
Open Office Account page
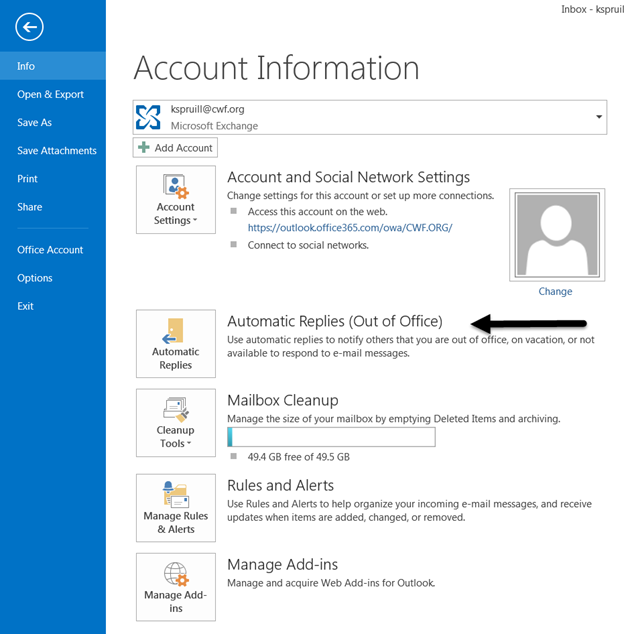(x=53, y=250)
